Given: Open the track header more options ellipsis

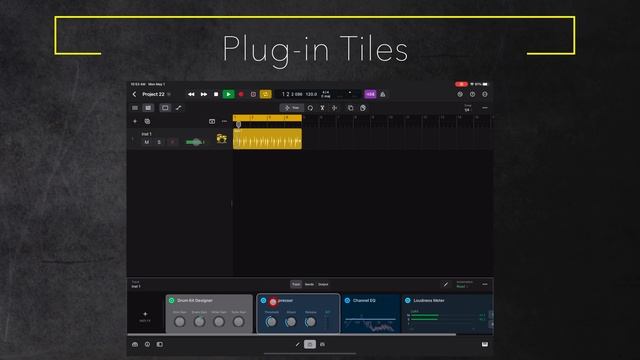Looking at the screenshot, I should click(224, 121).
